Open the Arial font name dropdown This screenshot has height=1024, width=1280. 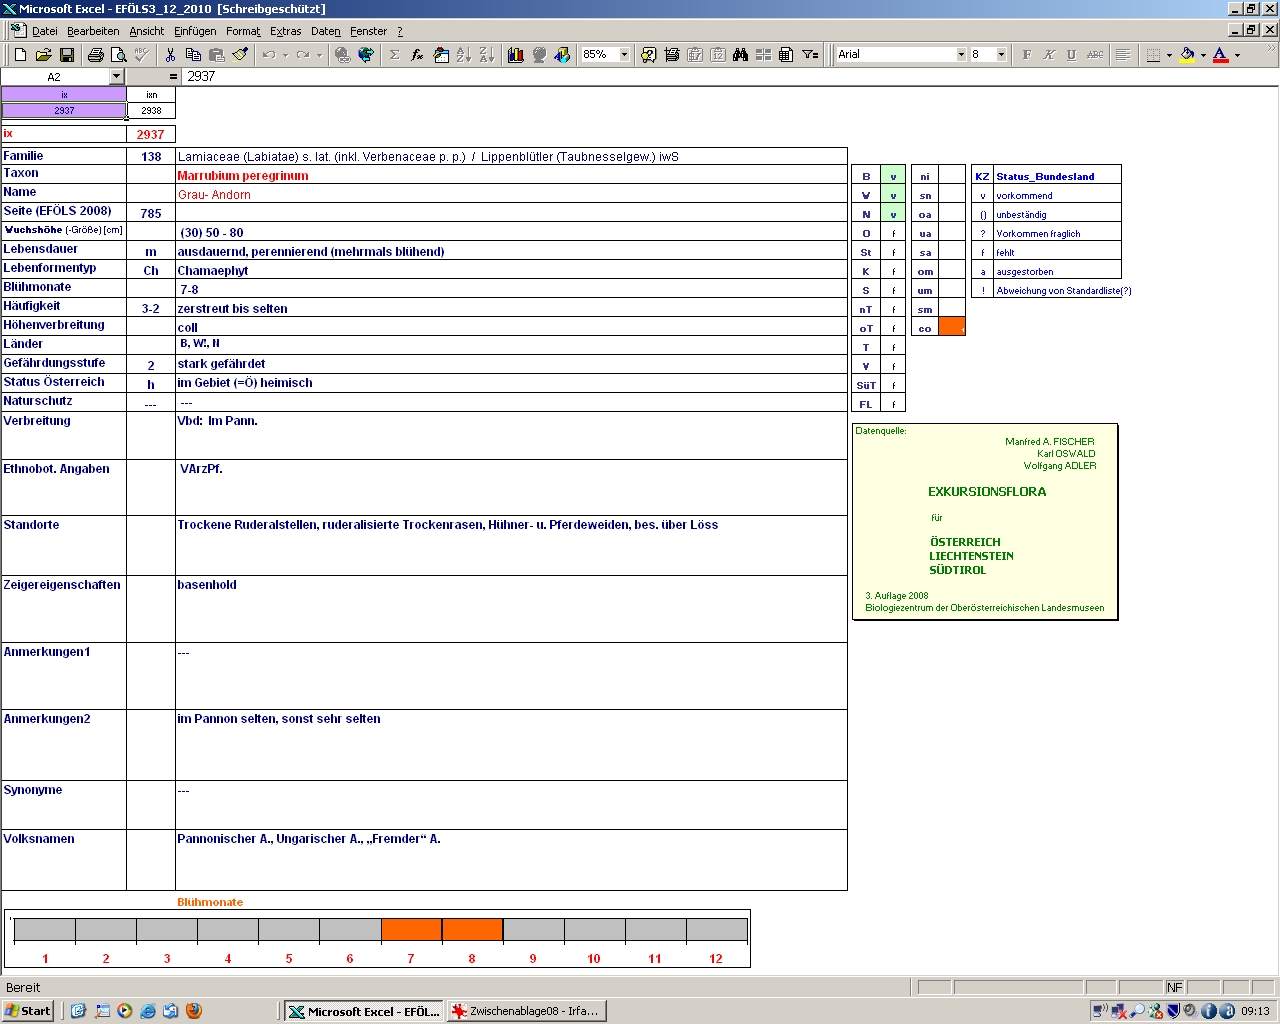(x=961, y=55)
